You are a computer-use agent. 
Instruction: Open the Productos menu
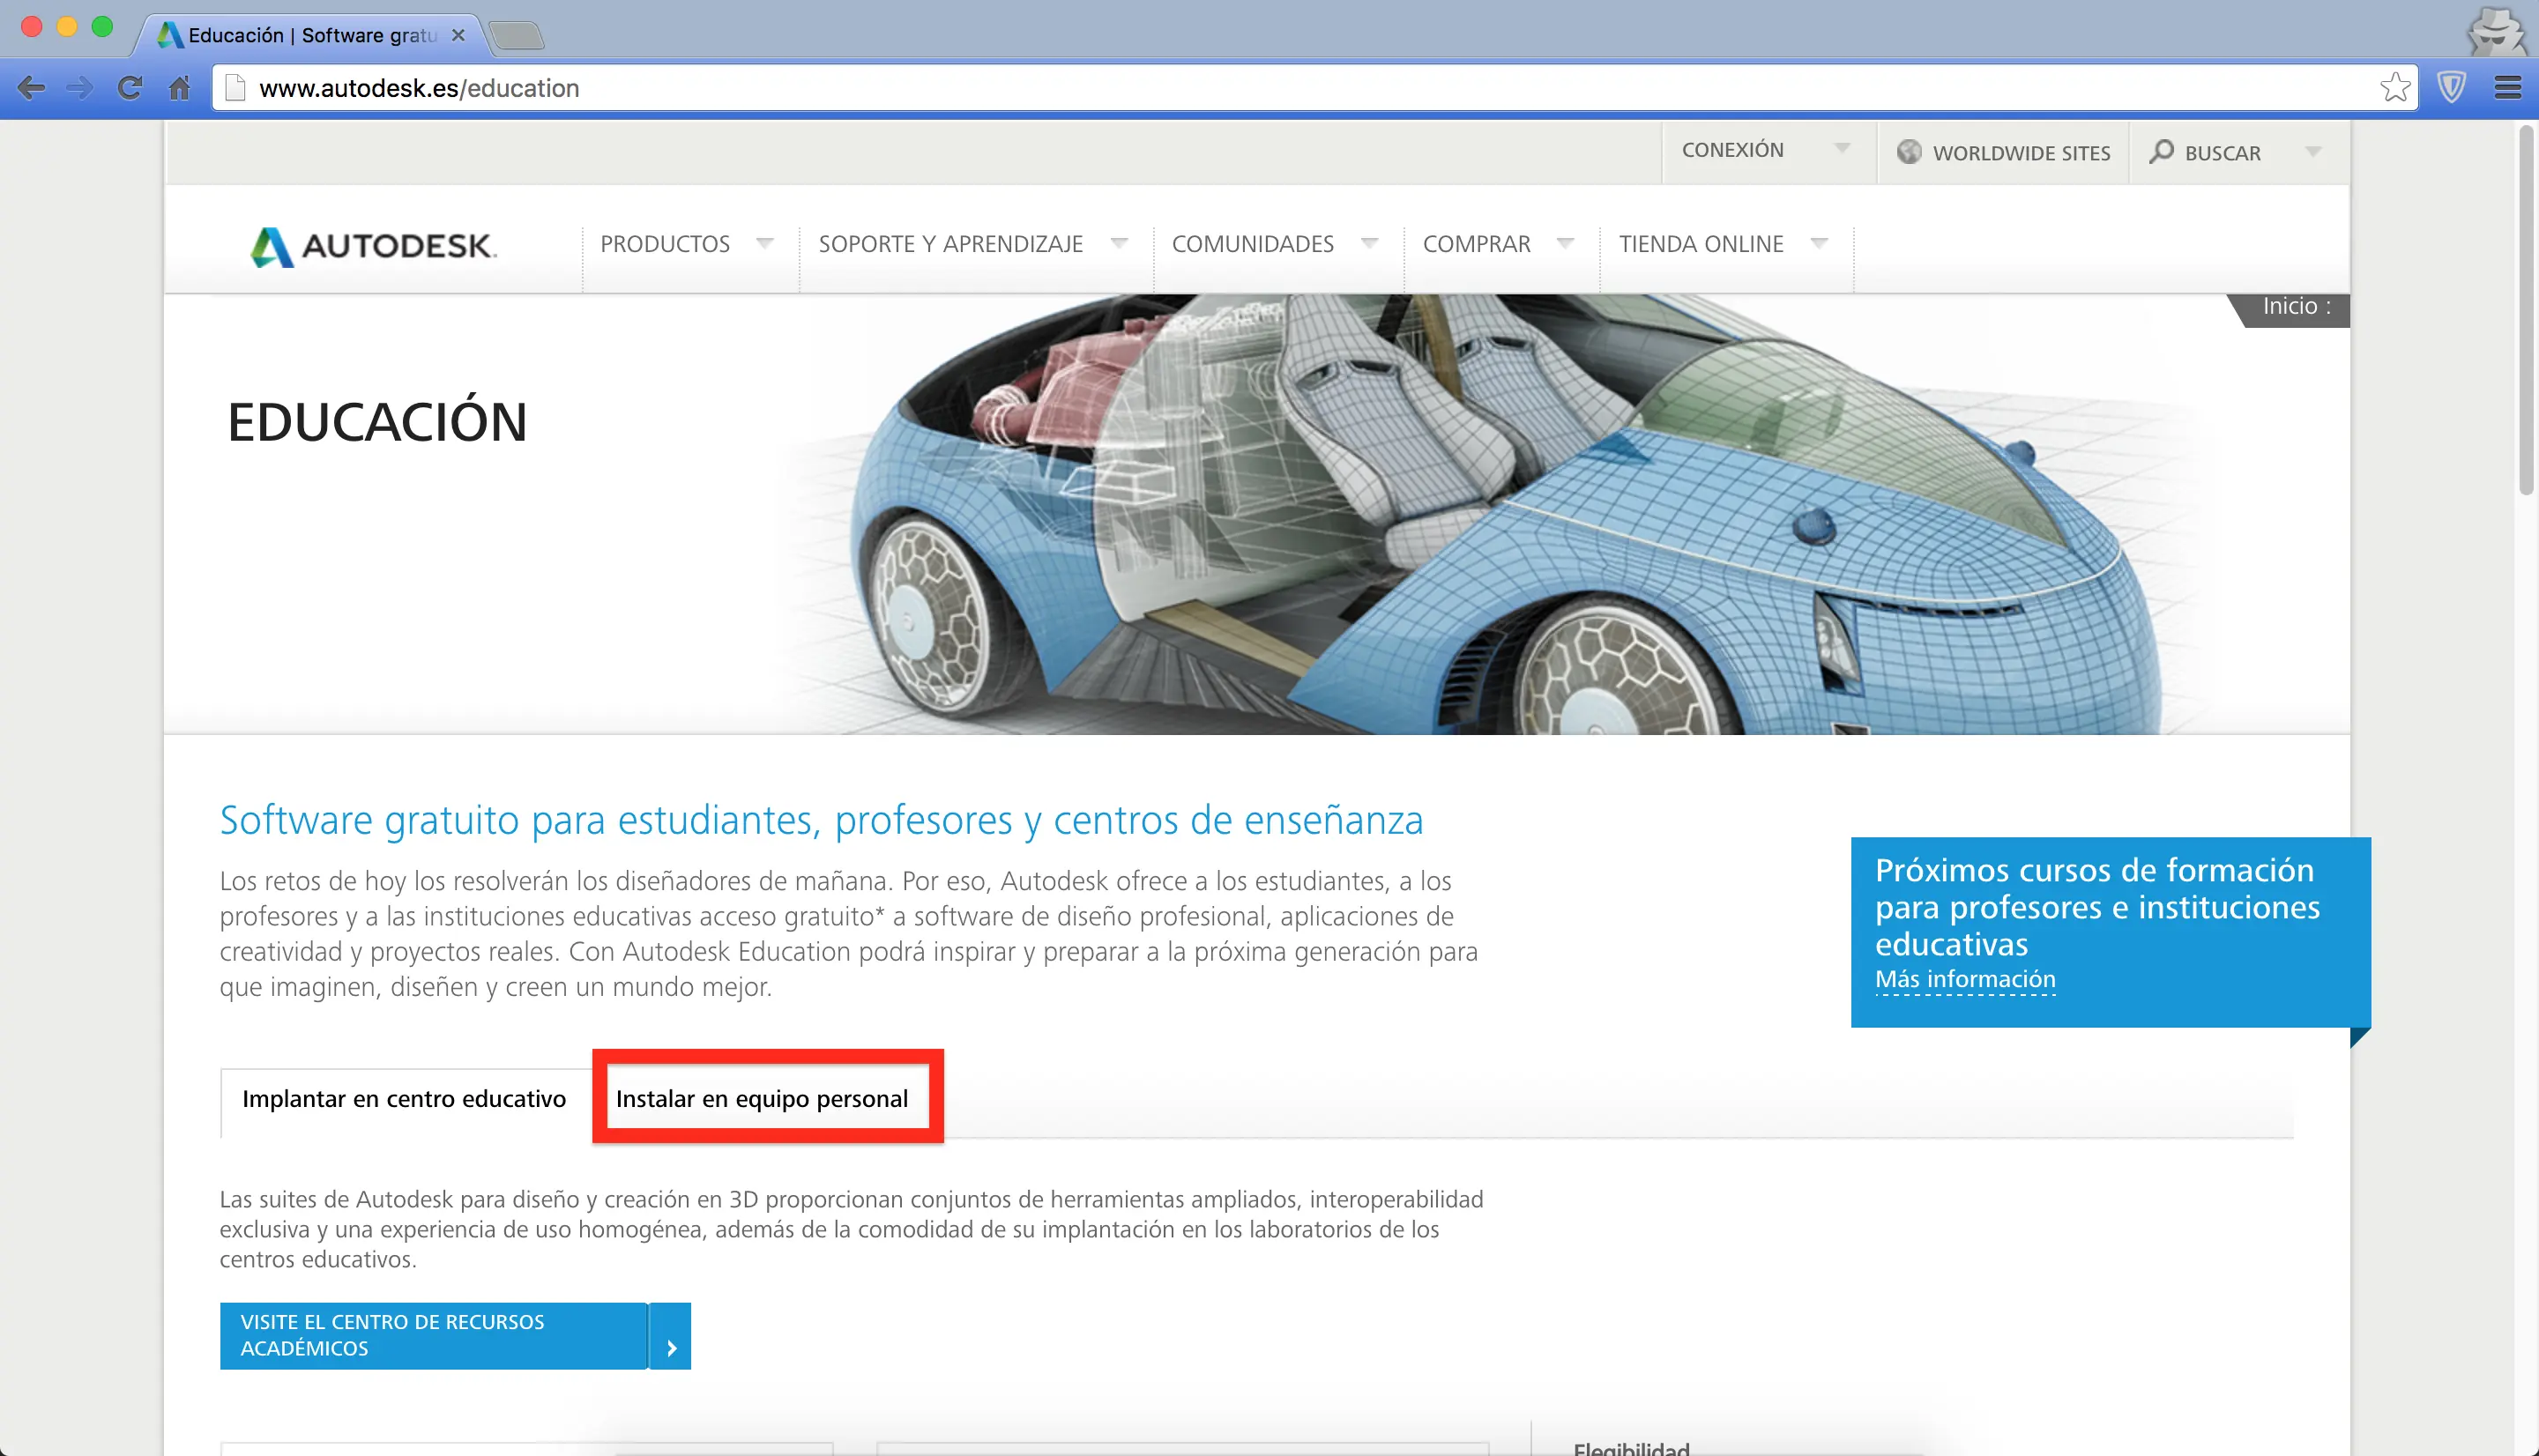pos(665,244)
